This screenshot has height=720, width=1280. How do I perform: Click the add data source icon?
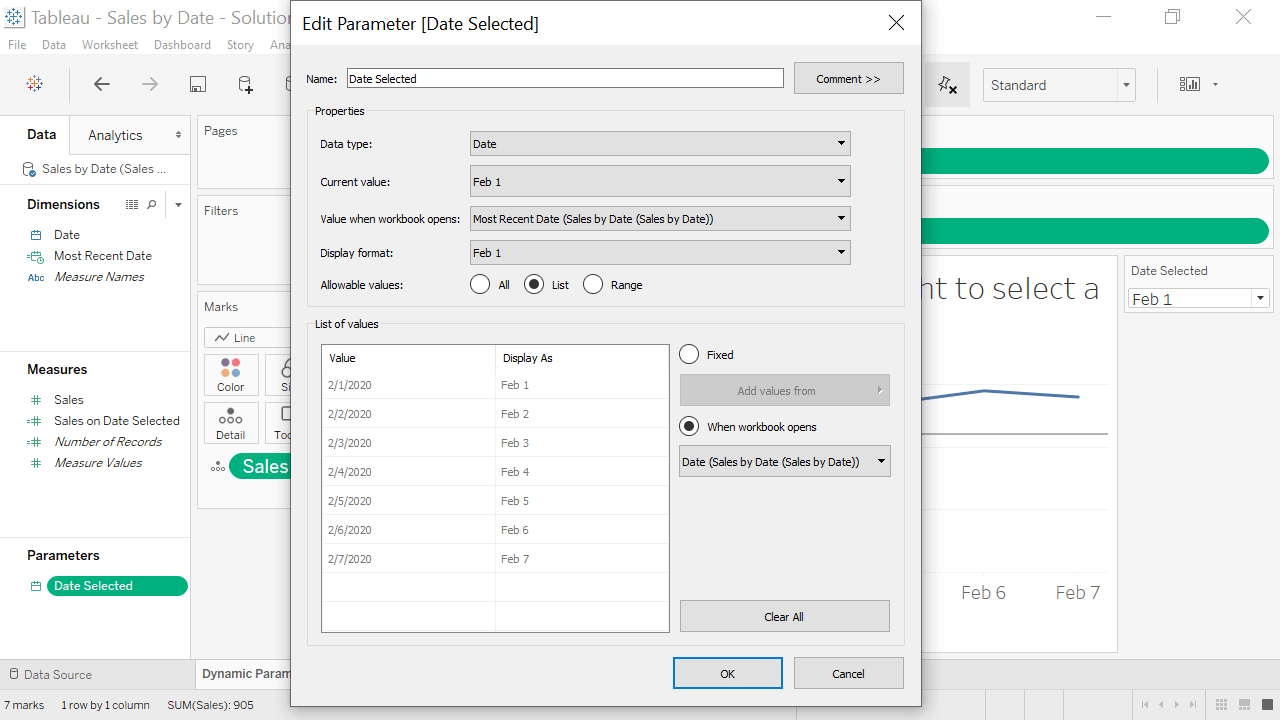(245, 85)
